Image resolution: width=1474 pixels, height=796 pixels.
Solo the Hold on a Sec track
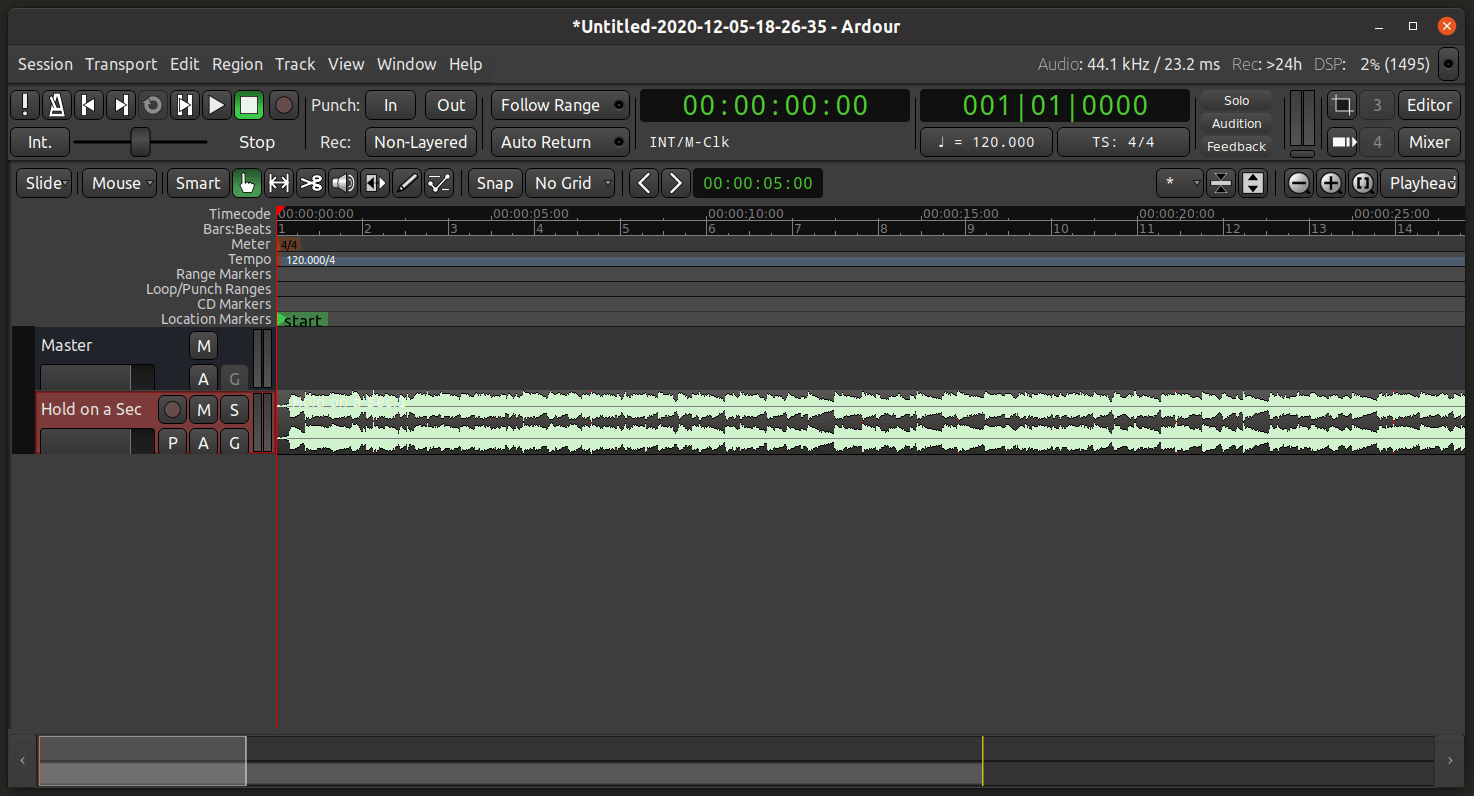(234, 409)
